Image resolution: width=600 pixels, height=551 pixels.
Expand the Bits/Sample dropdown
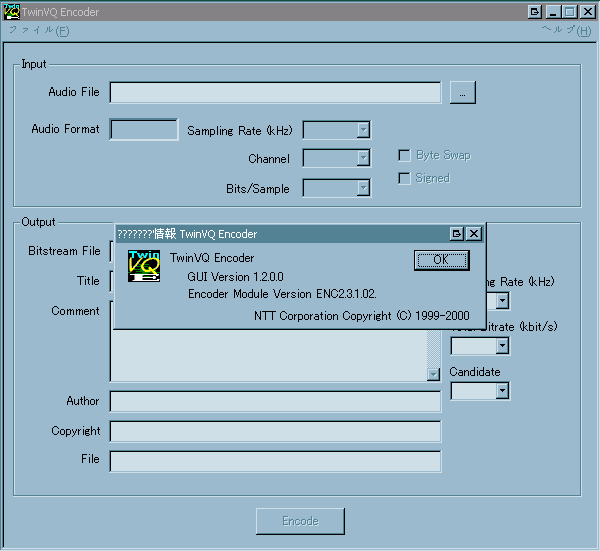click(363, 187)
